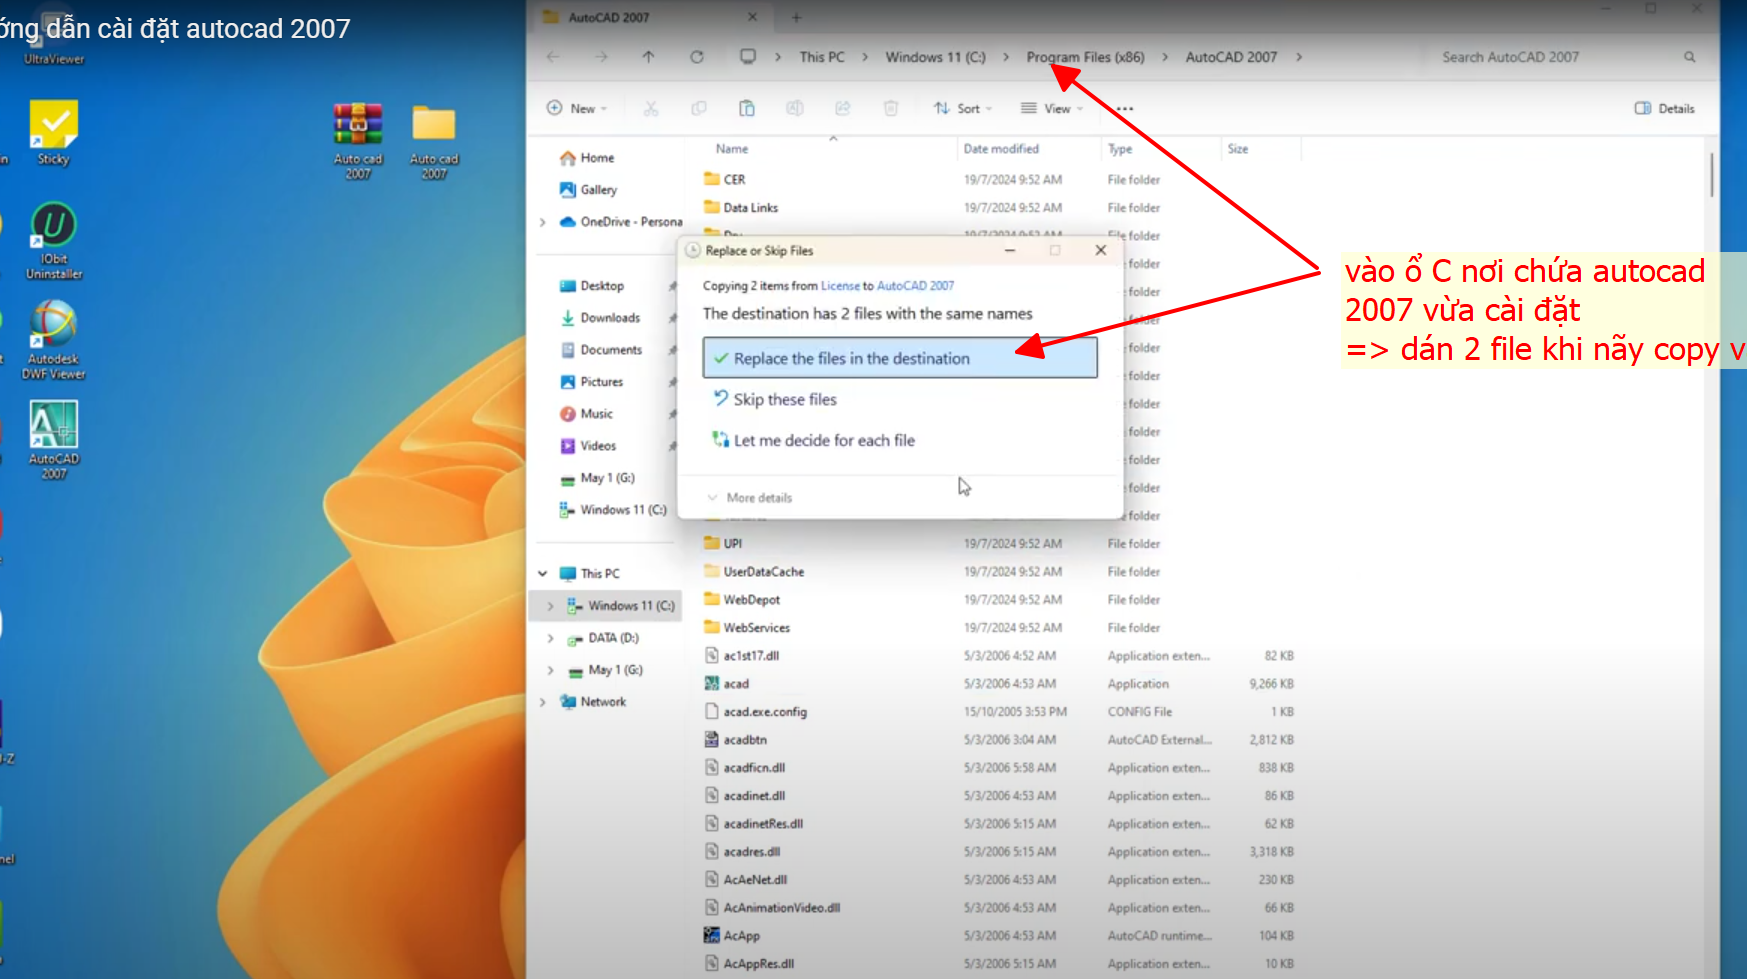Select the AutoCAD 2007 Explorer tab
Image resolution: width=1747 pixels, height=979 pixels.
tap(650, 17)
